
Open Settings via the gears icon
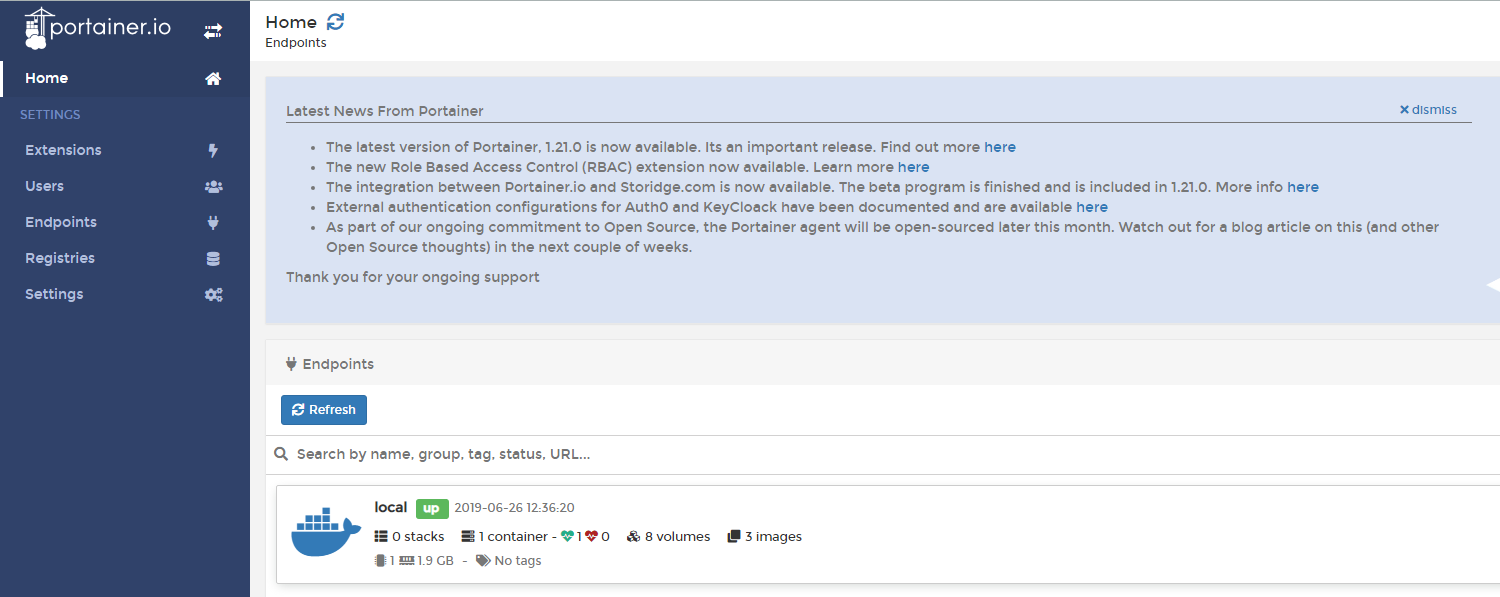213,294
